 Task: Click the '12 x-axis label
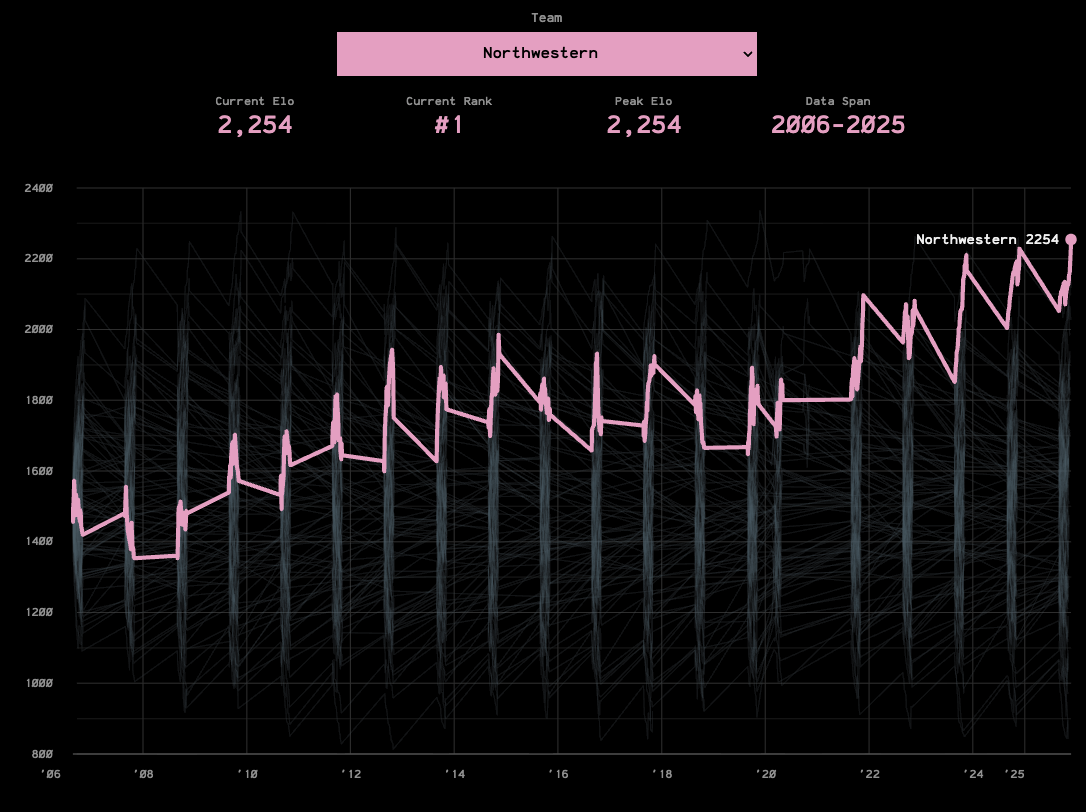click(x=350, y=774)
